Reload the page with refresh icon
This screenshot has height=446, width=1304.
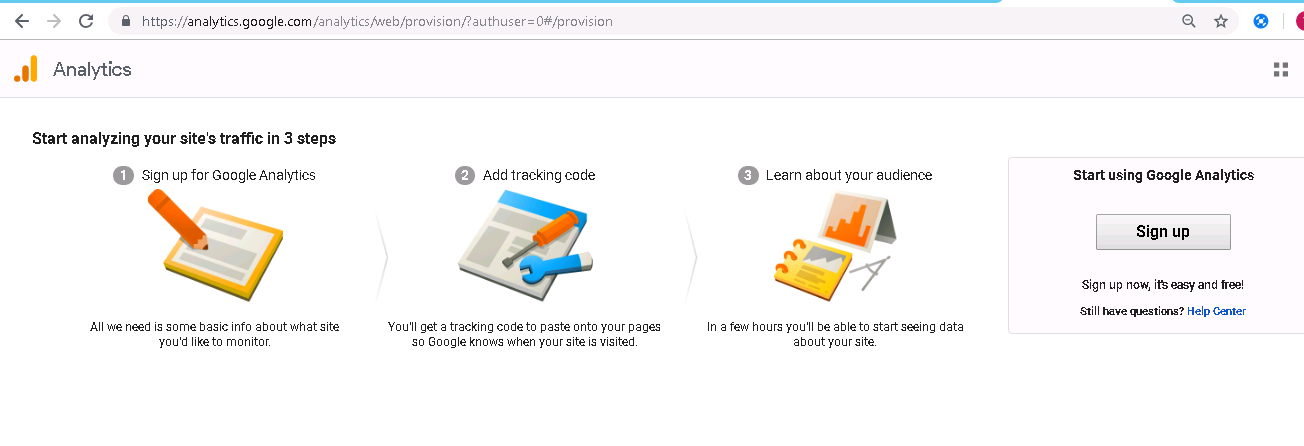pyautogui.click(x=86, y=21)
